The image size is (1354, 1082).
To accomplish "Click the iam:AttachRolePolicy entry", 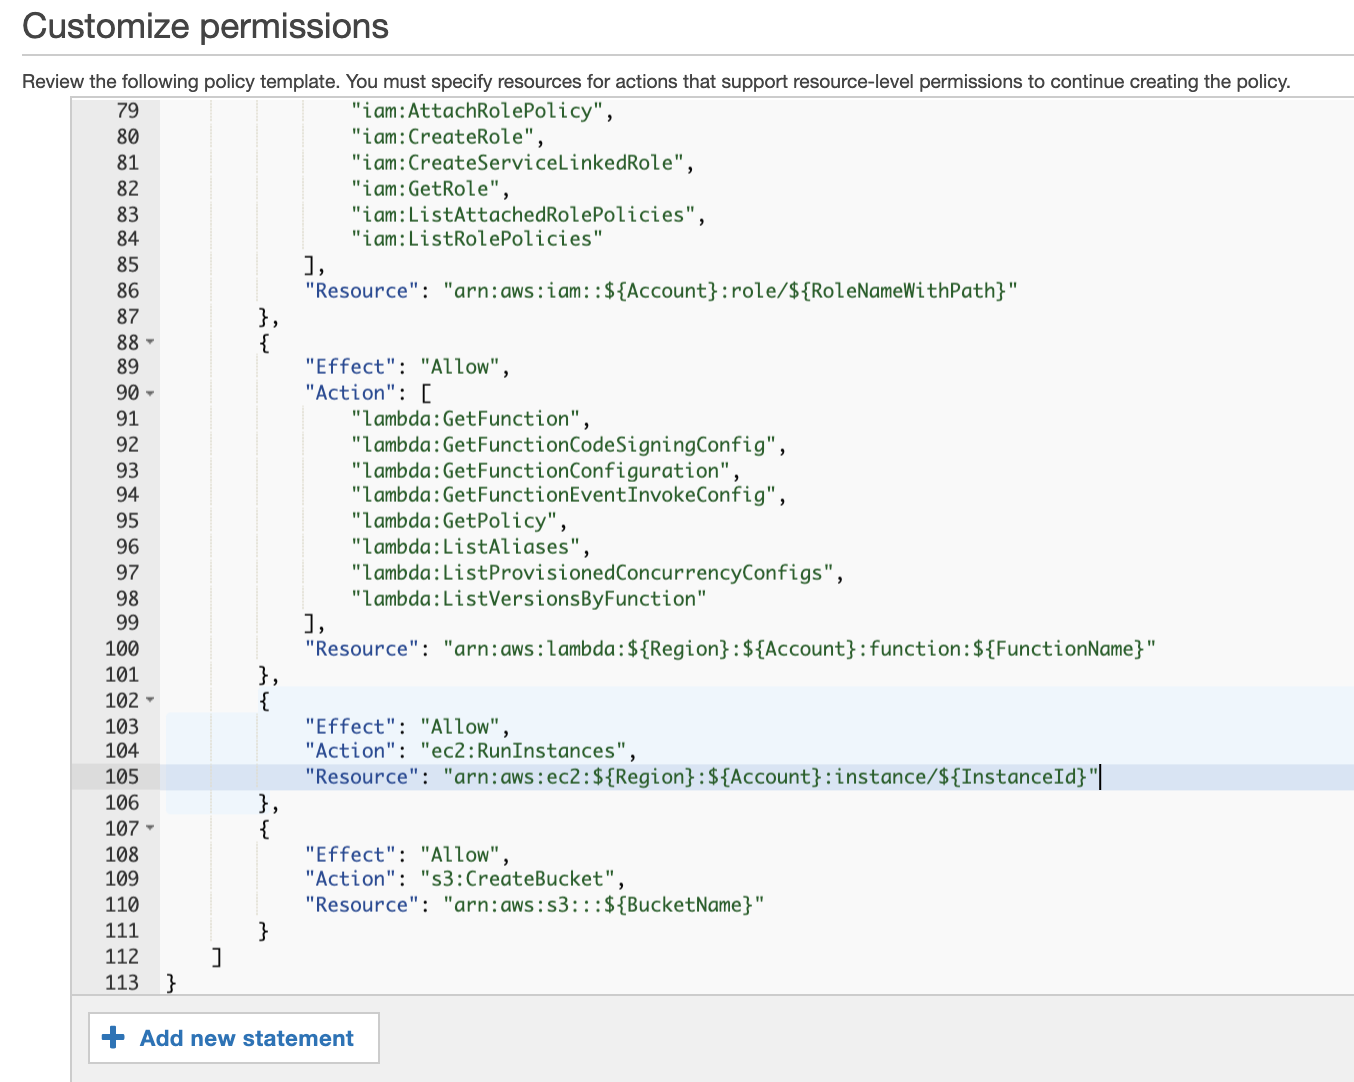I will point(480,110).
